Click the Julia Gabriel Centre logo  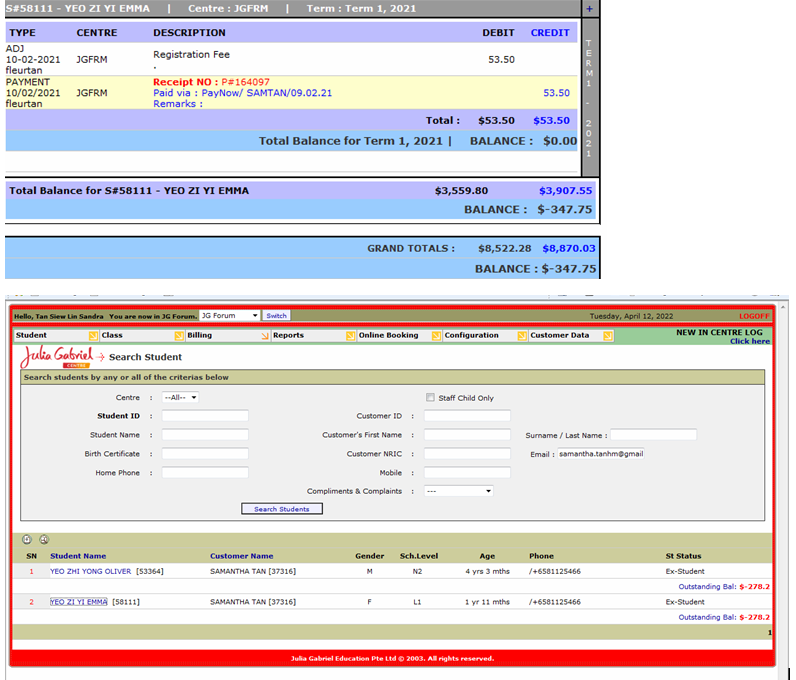[57, 356]
